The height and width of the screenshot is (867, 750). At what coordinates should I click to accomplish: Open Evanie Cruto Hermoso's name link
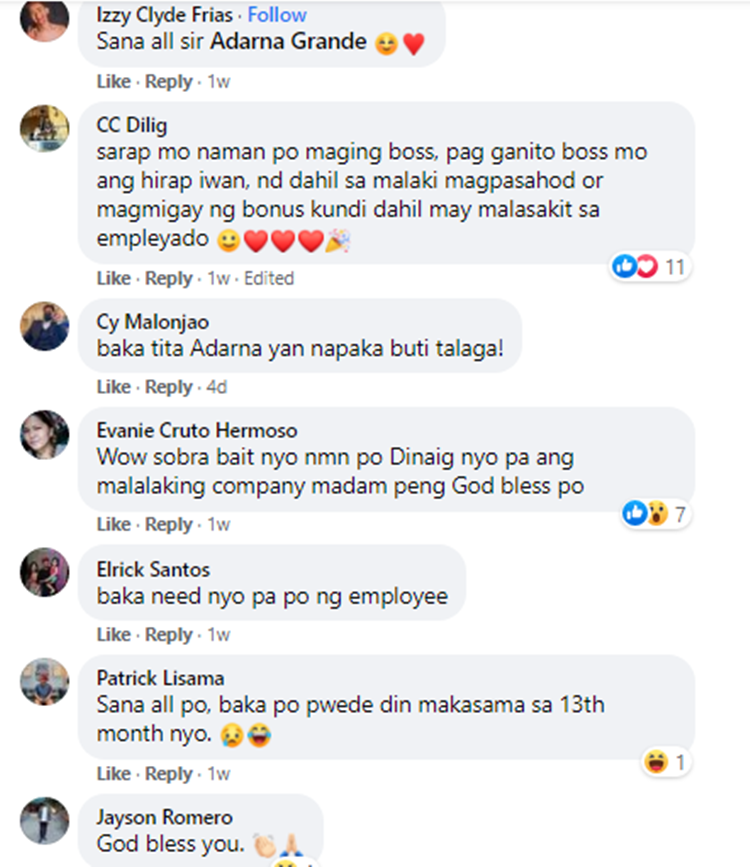(x=197, y=430)
